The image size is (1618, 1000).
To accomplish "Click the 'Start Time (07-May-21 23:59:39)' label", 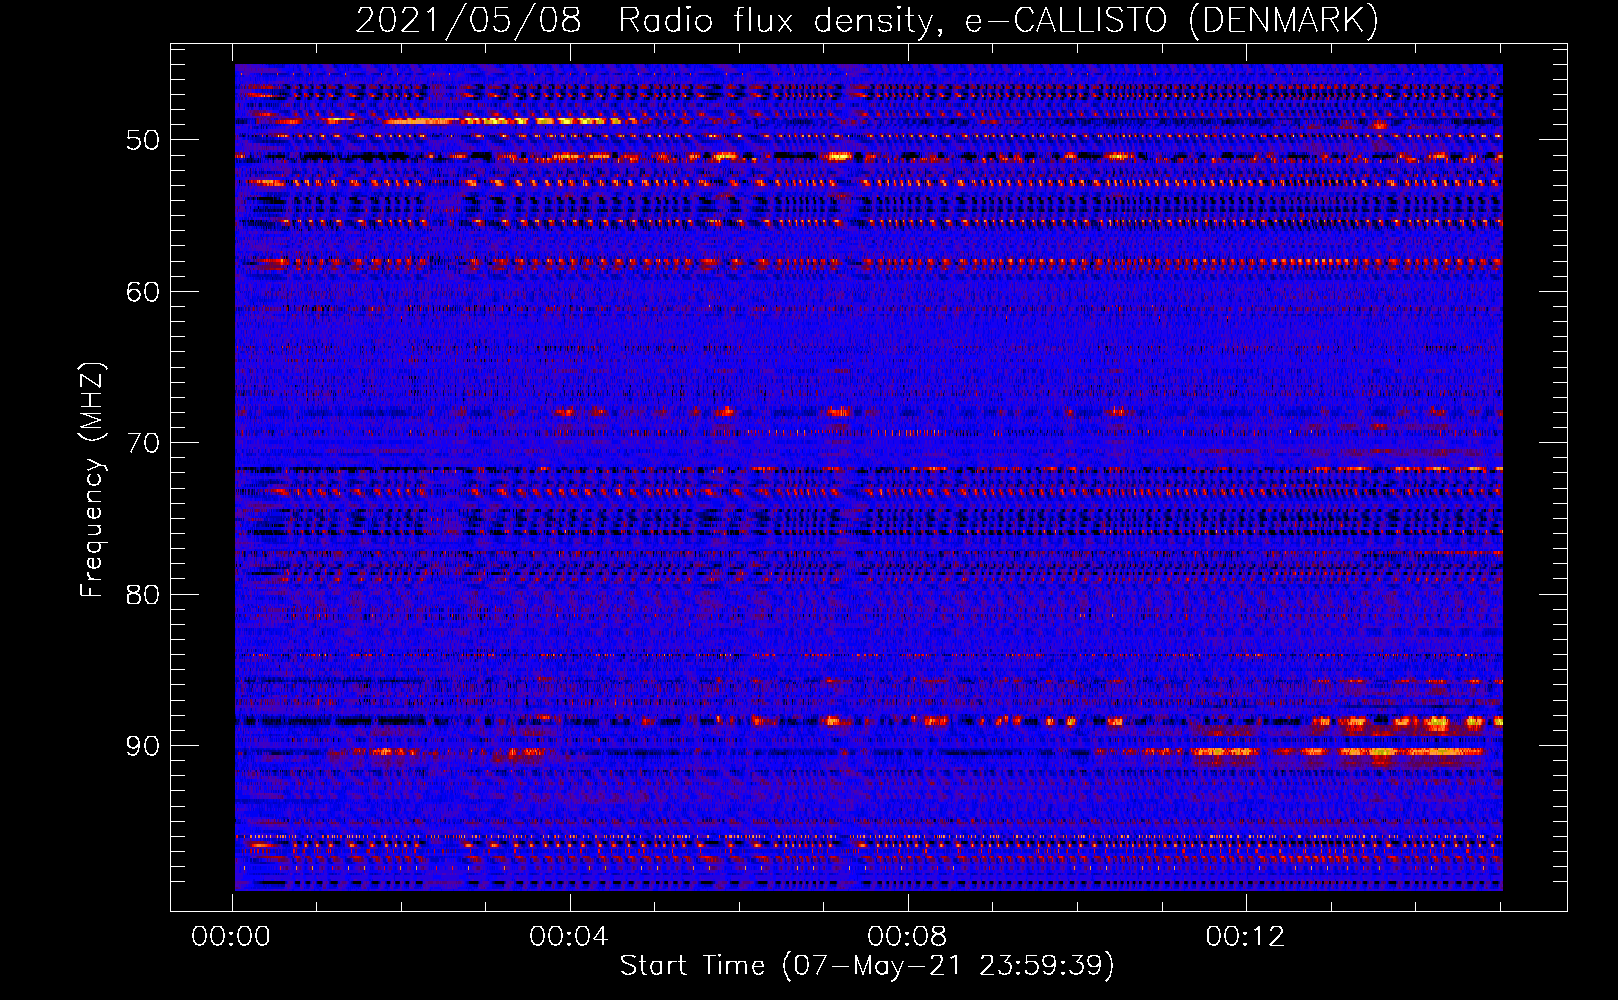I will click(x=867, y=966).
